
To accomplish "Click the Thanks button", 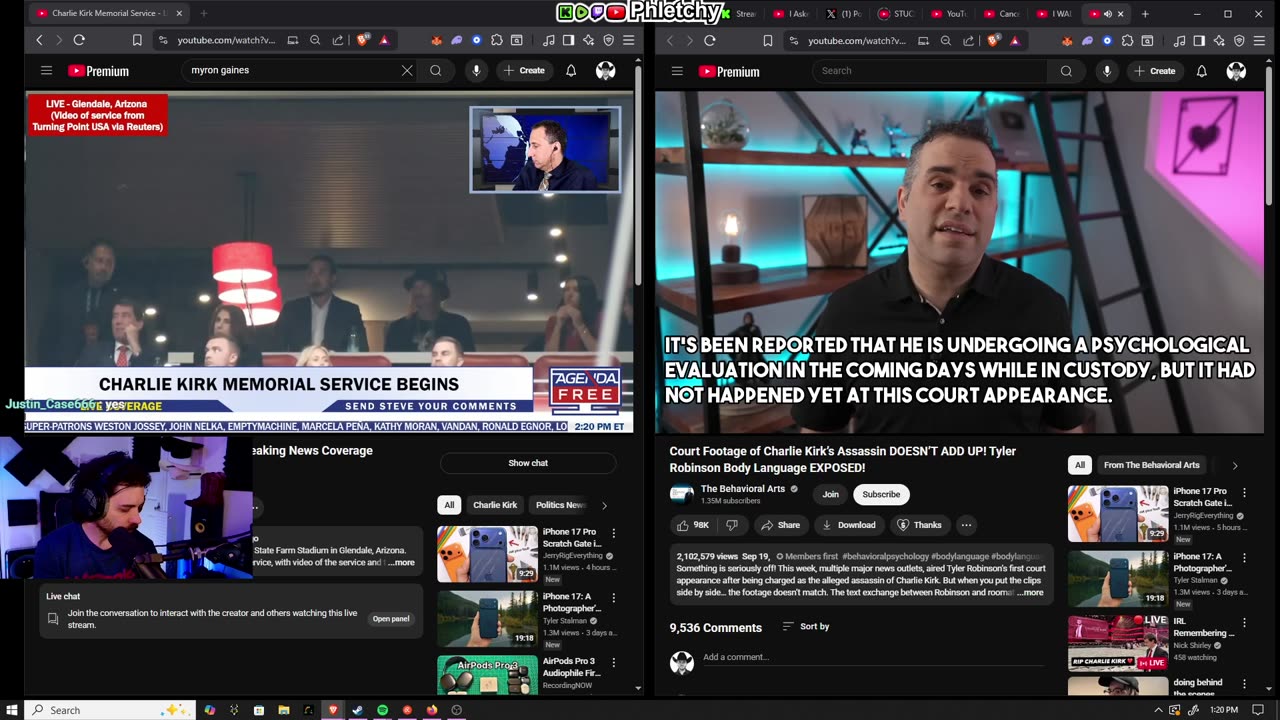I will tap(919, 525).
